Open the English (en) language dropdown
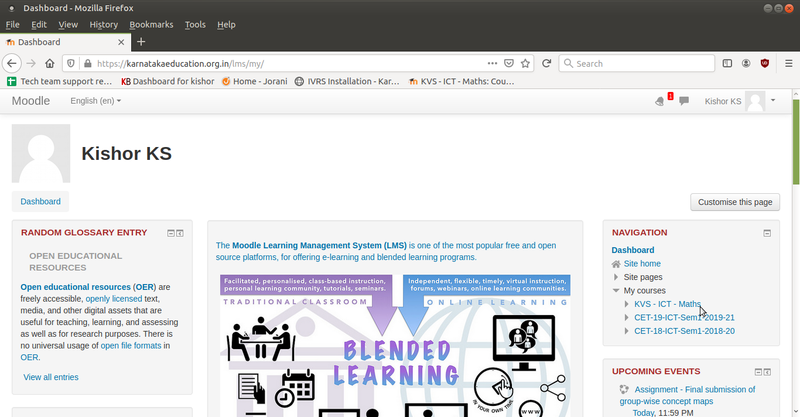The height and width of the screenshot is (417, 800). click(96, 101)
